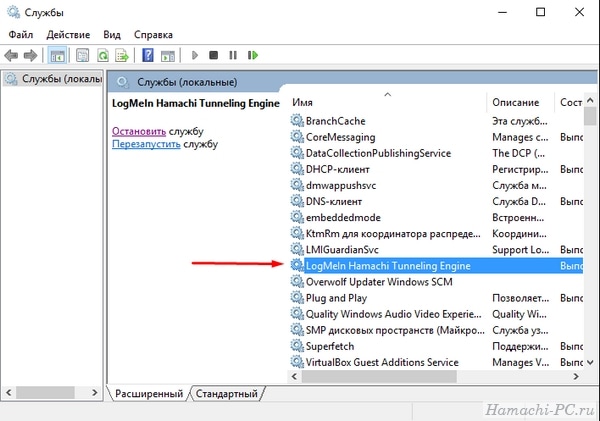Click the tree pane horizontal scrollbar thumb
This screenshot has height=421, width=600.
45,393
